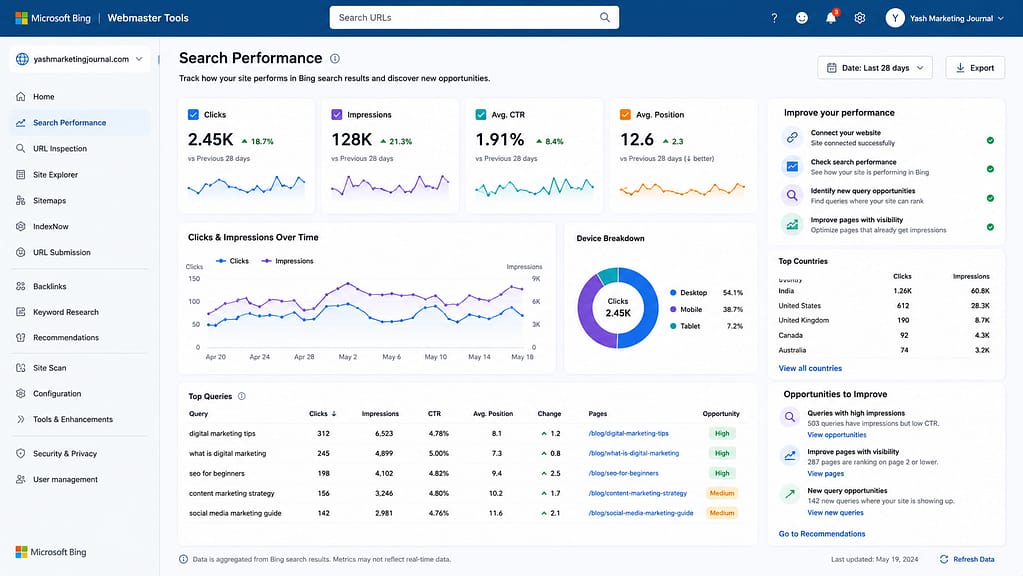Toggle the Impressions metric checkbox
This screenshot has width=1023, height=576.
pos(337,114)
